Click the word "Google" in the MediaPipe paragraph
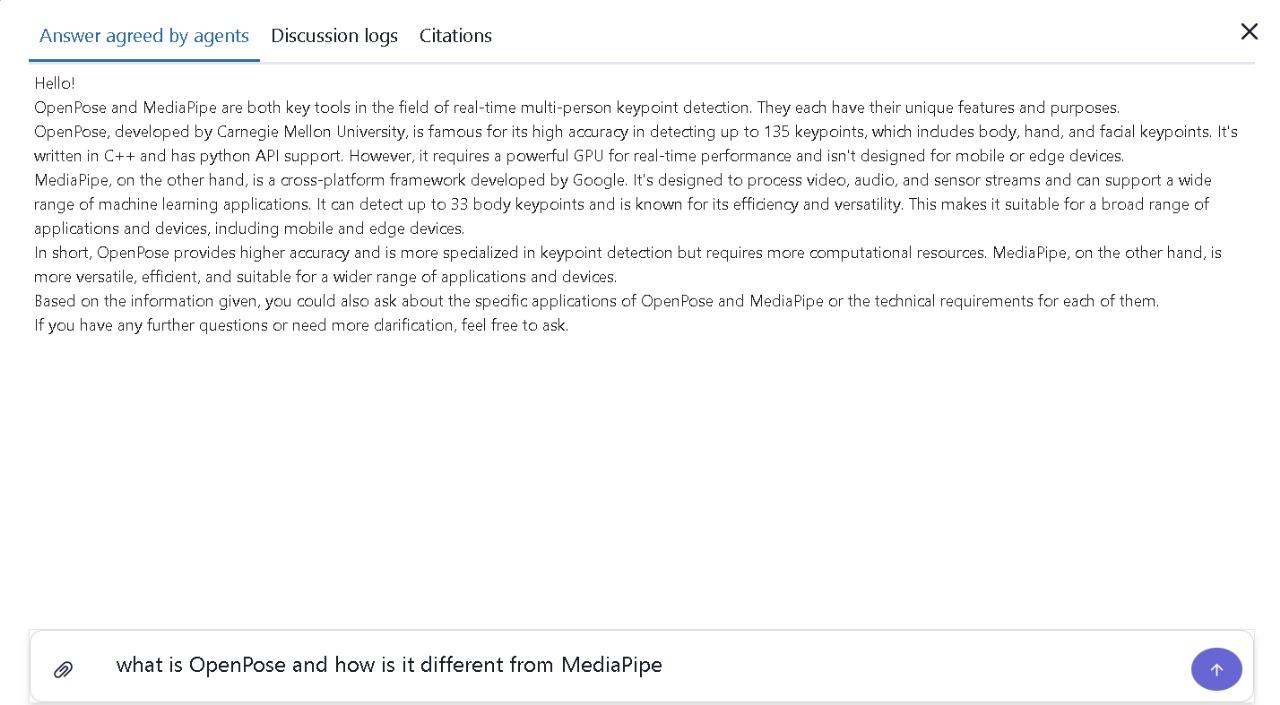1280x705 pixels. pyautogui.click(x=598, y=181)
